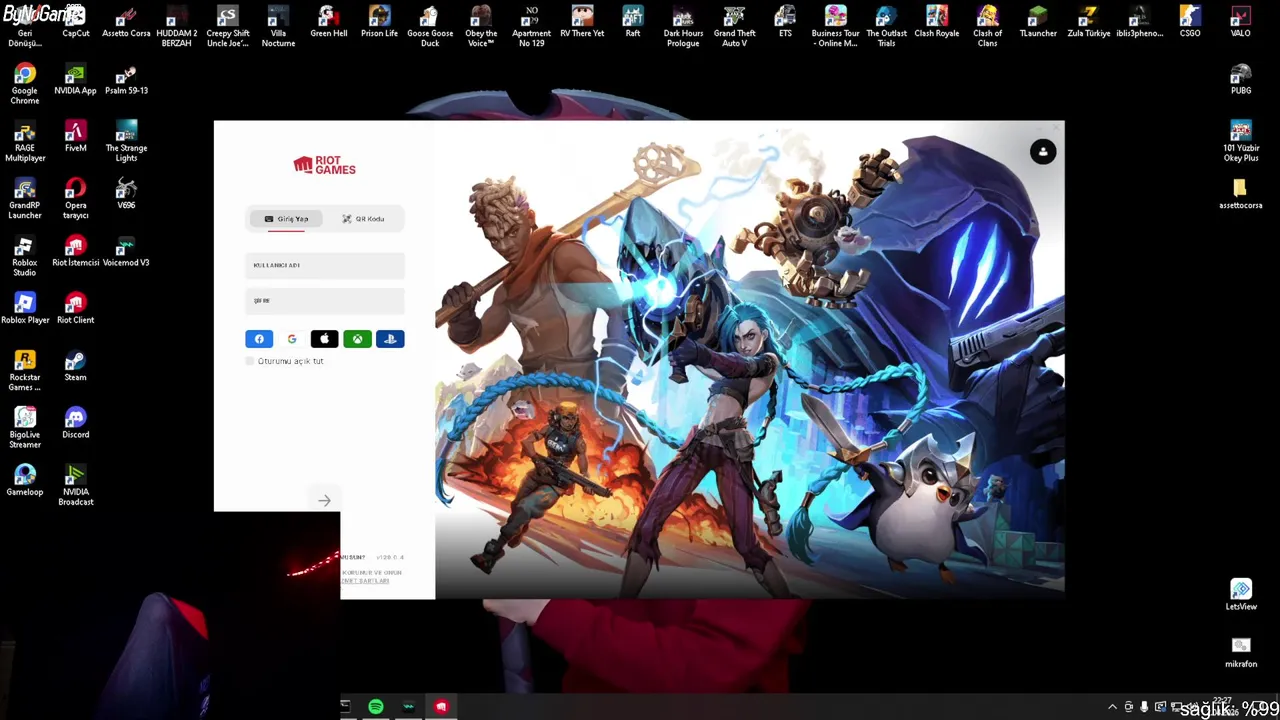Image resolution: width=1280 pixels, height=720 pixels.
Task: Open the assettocorsa folder
Action: coord(1241,194)
